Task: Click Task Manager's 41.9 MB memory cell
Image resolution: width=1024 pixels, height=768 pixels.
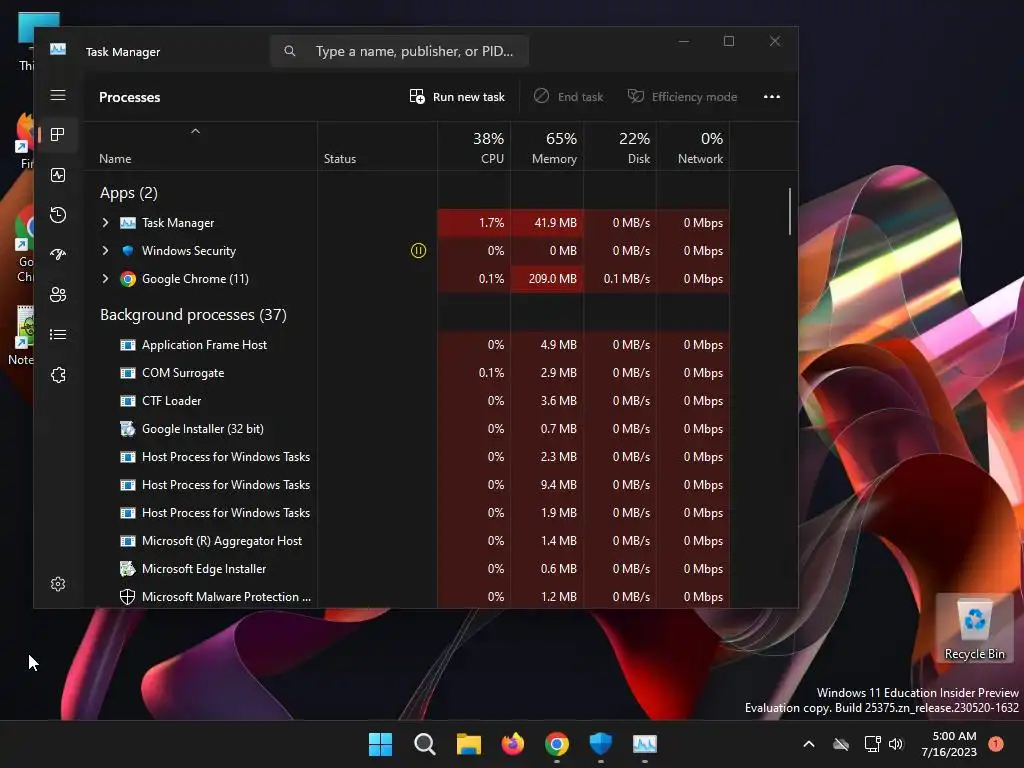Action: (x=547, y=223)
